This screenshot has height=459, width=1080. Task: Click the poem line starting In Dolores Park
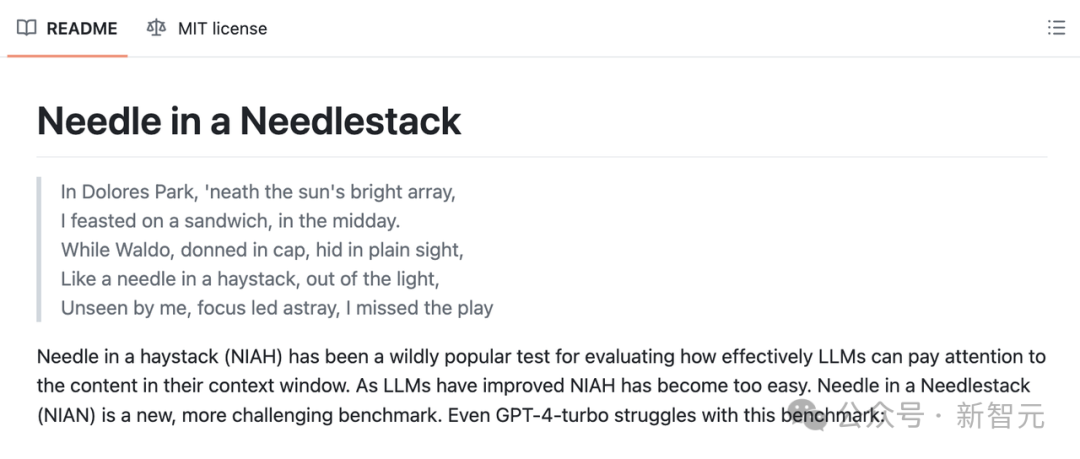(x=258, y=192)
